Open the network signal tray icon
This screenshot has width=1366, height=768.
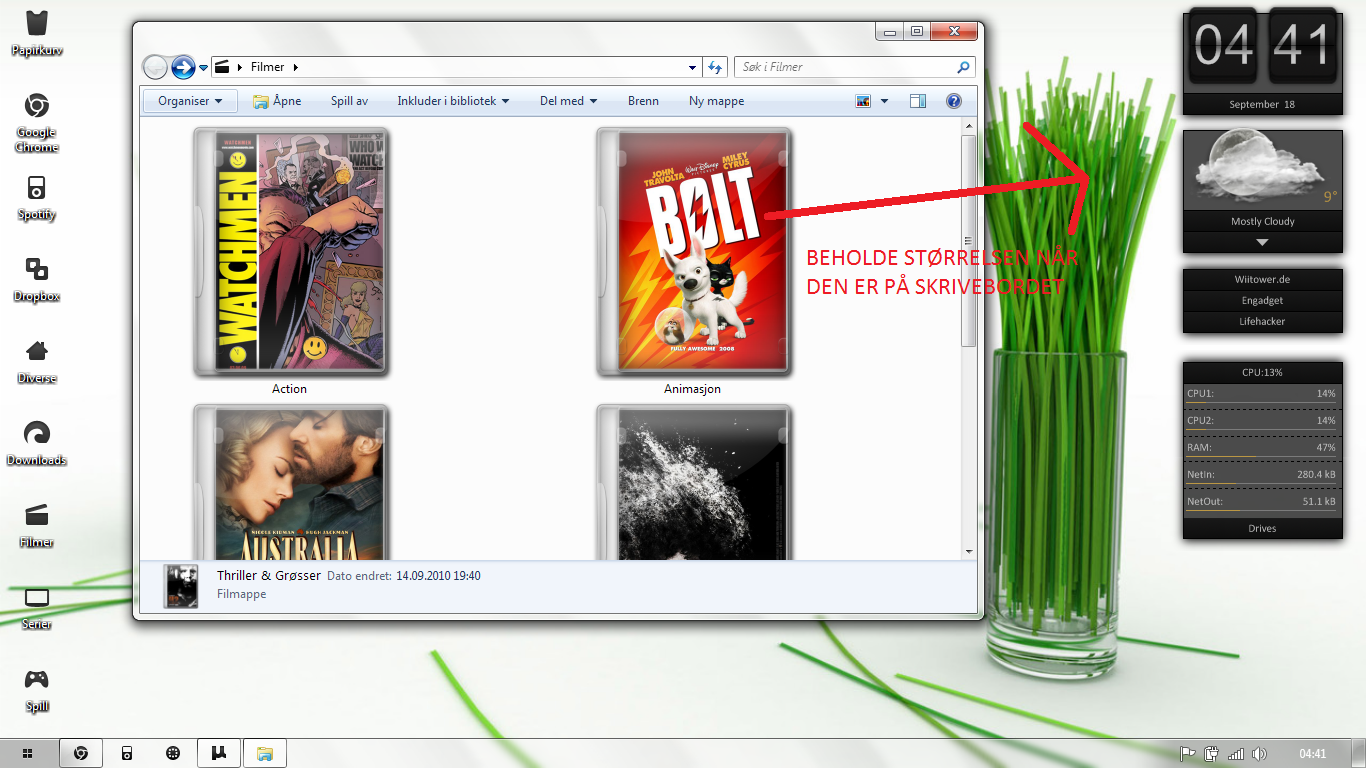tap(1236, 754)
